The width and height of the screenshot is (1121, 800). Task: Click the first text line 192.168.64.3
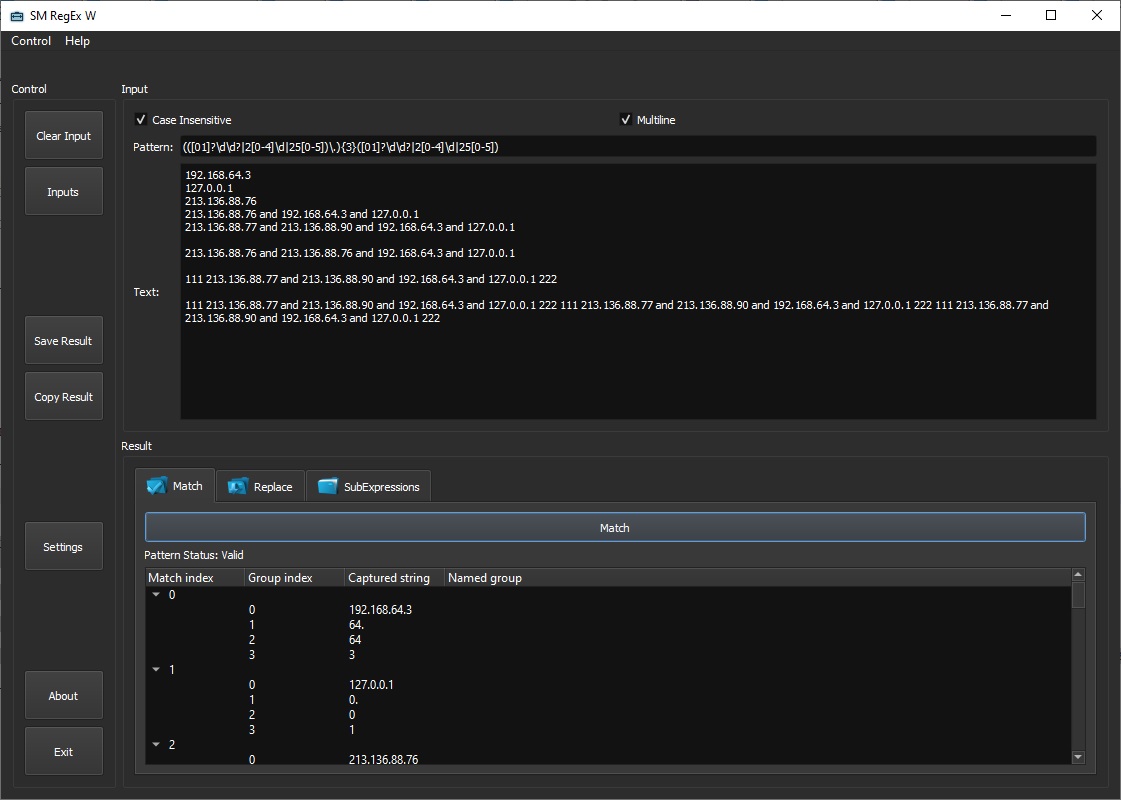click(218, 175)
